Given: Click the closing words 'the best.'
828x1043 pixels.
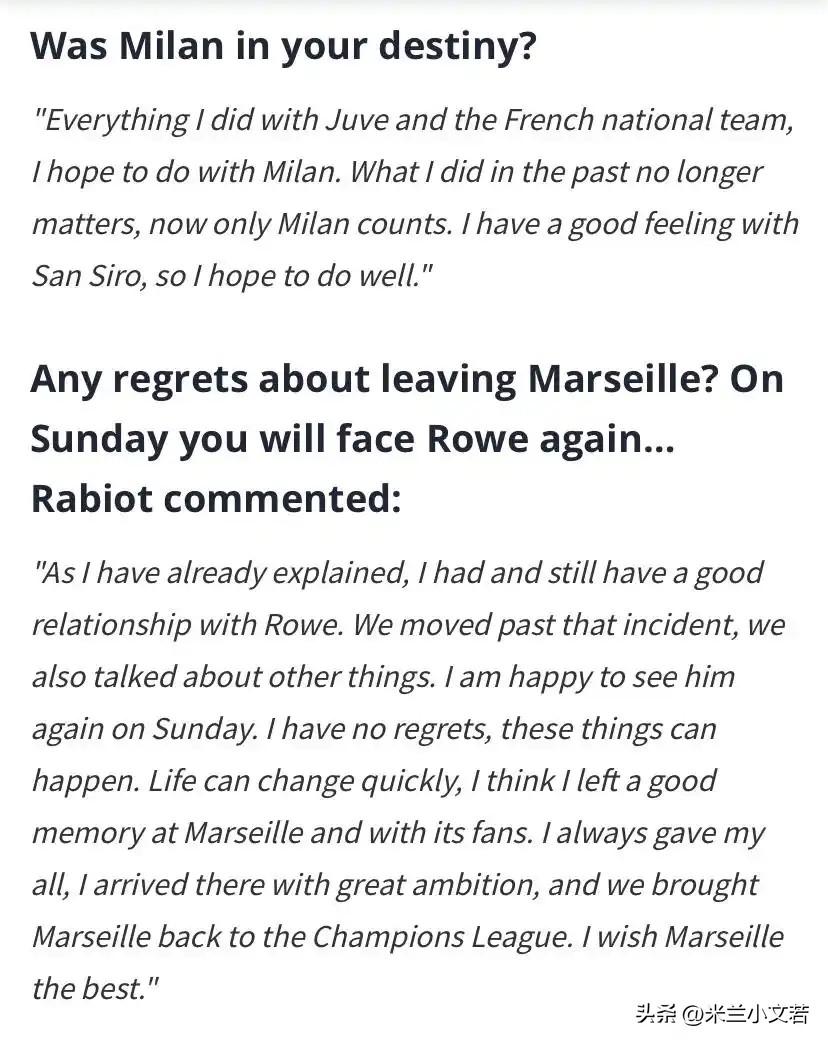Looking at the screenshot, I should [x=96, y=988].
